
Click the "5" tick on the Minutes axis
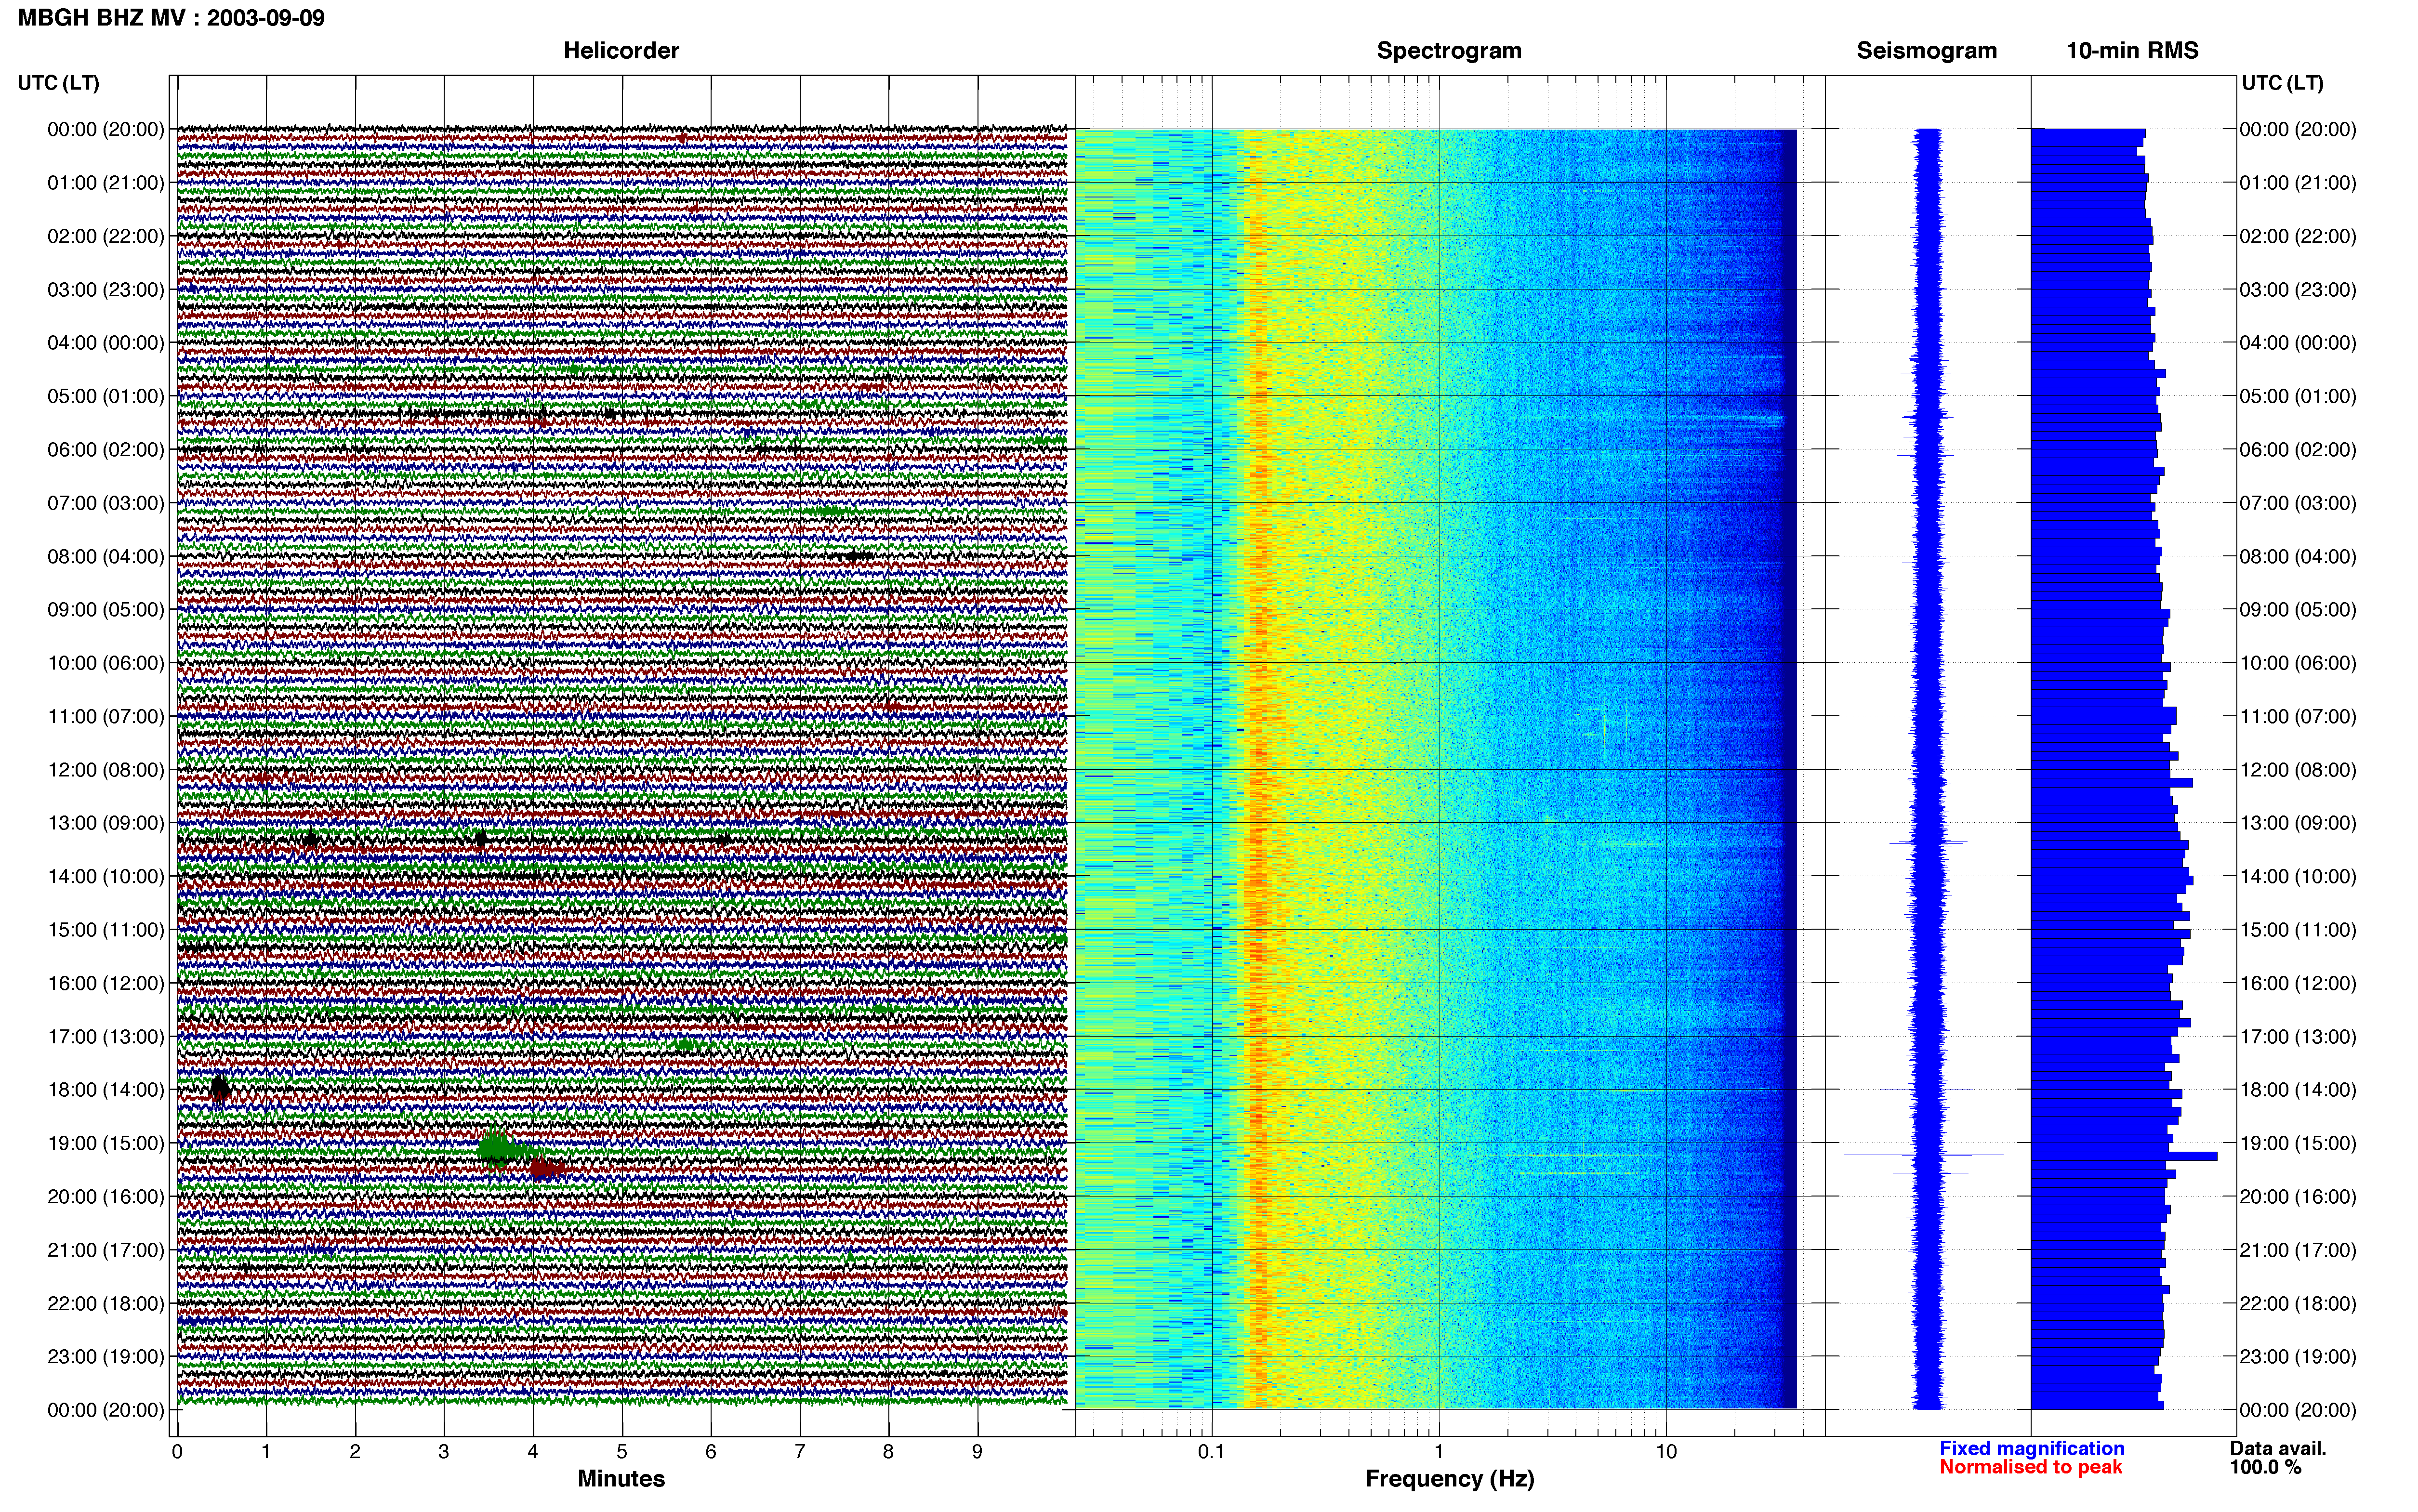(x=622, y=1452)
